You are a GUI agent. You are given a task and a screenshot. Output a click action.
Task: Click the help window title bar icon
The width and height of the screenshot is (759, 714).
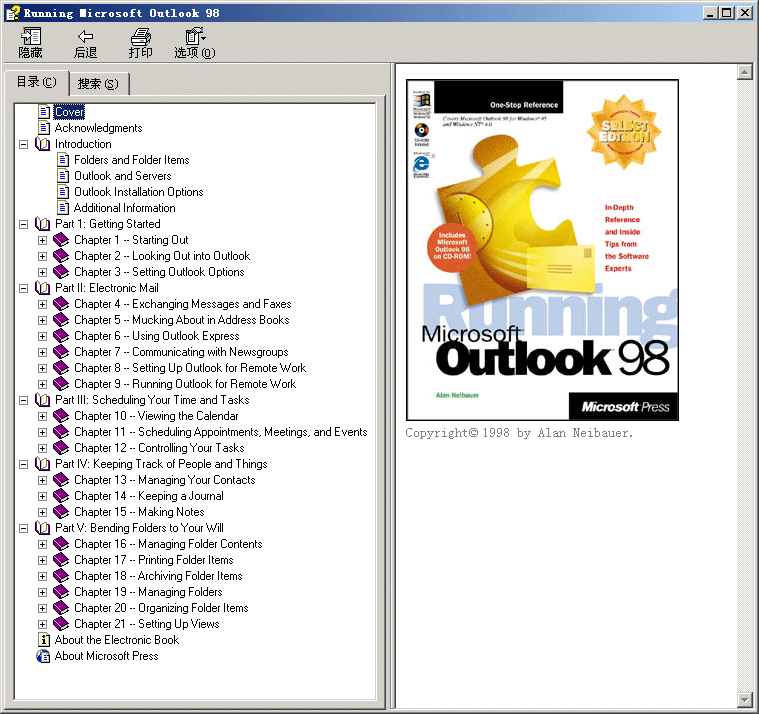point(13,13)
